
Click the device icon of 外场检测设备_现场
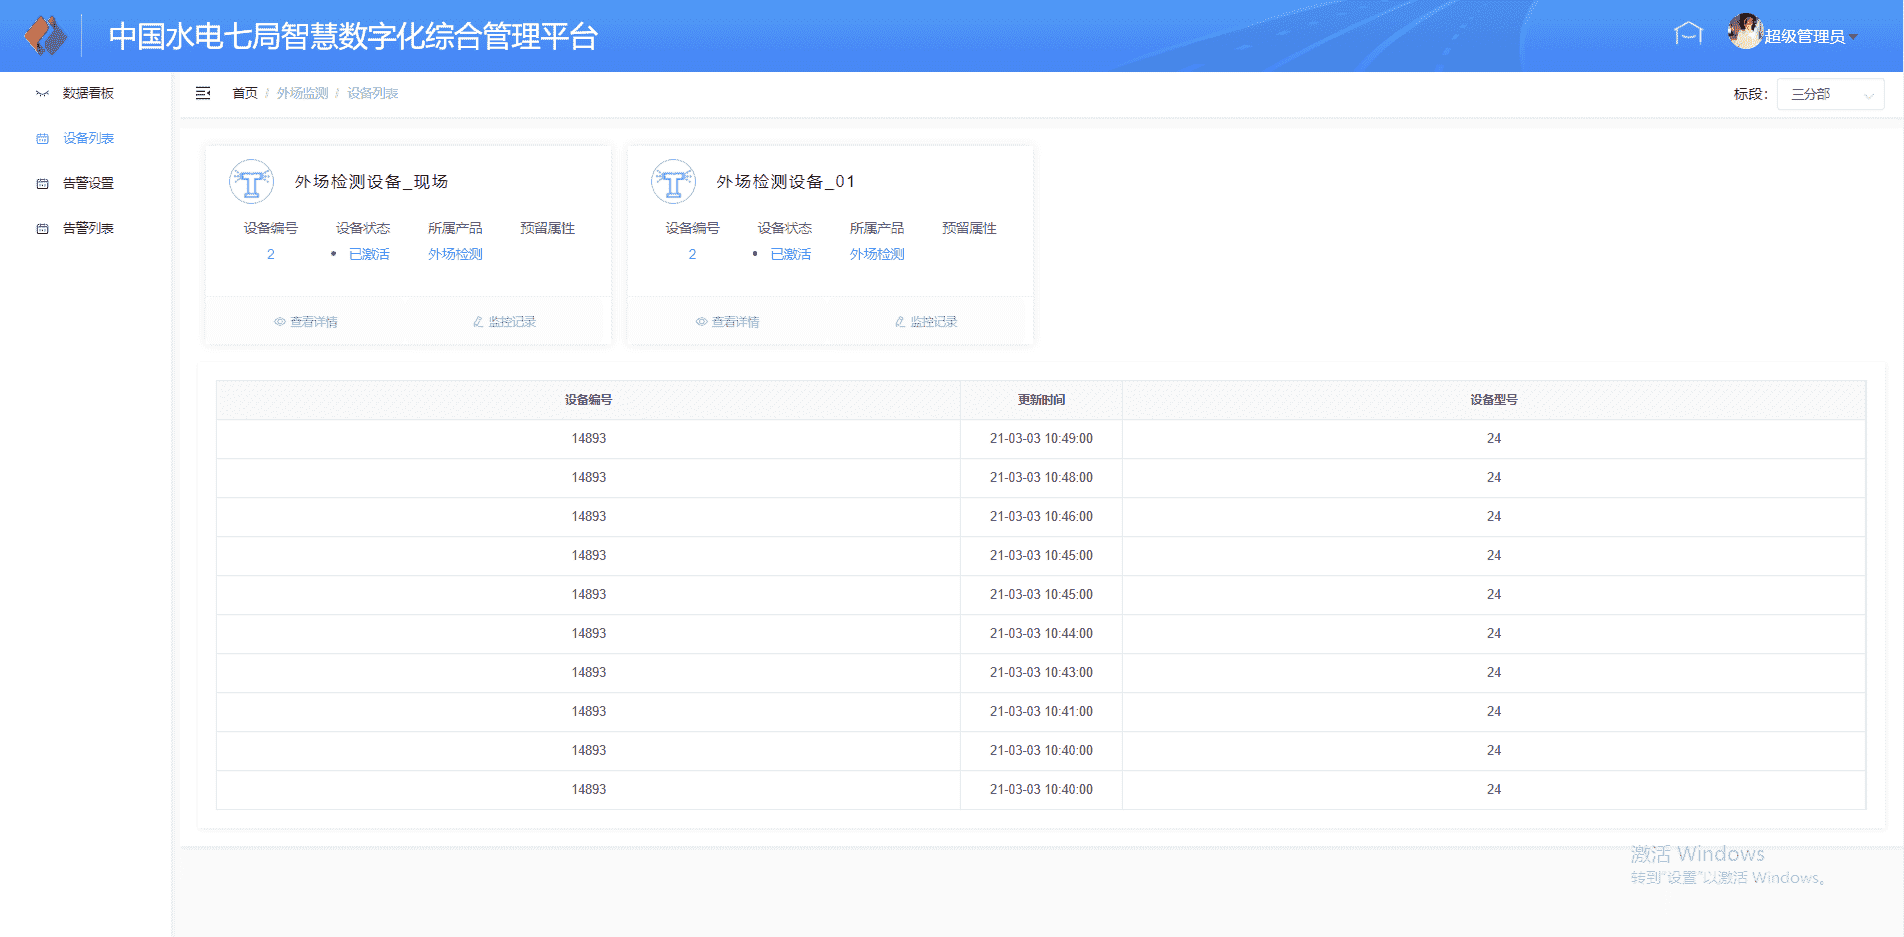(251, 182)
